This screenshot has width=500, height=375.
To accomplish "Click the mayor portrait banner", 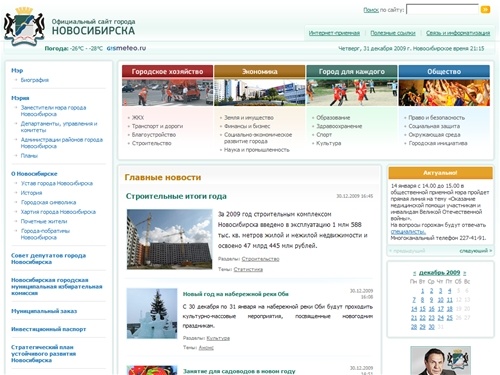I will 440,360.
